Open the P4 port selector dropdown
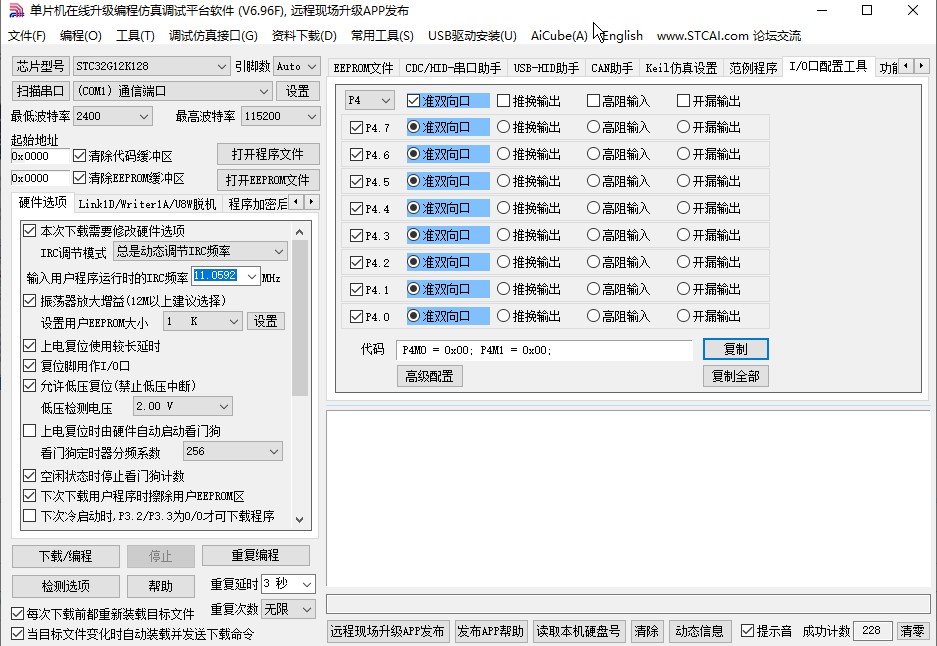The width and height of the screenshot is (937, 646). (386, 100)
